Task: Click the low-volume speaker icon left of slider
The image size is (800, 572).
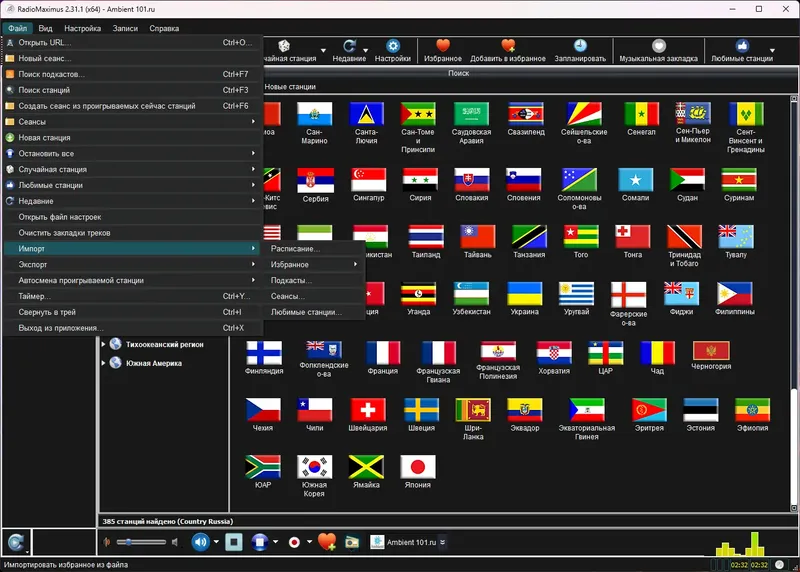Action: point(107,542)
